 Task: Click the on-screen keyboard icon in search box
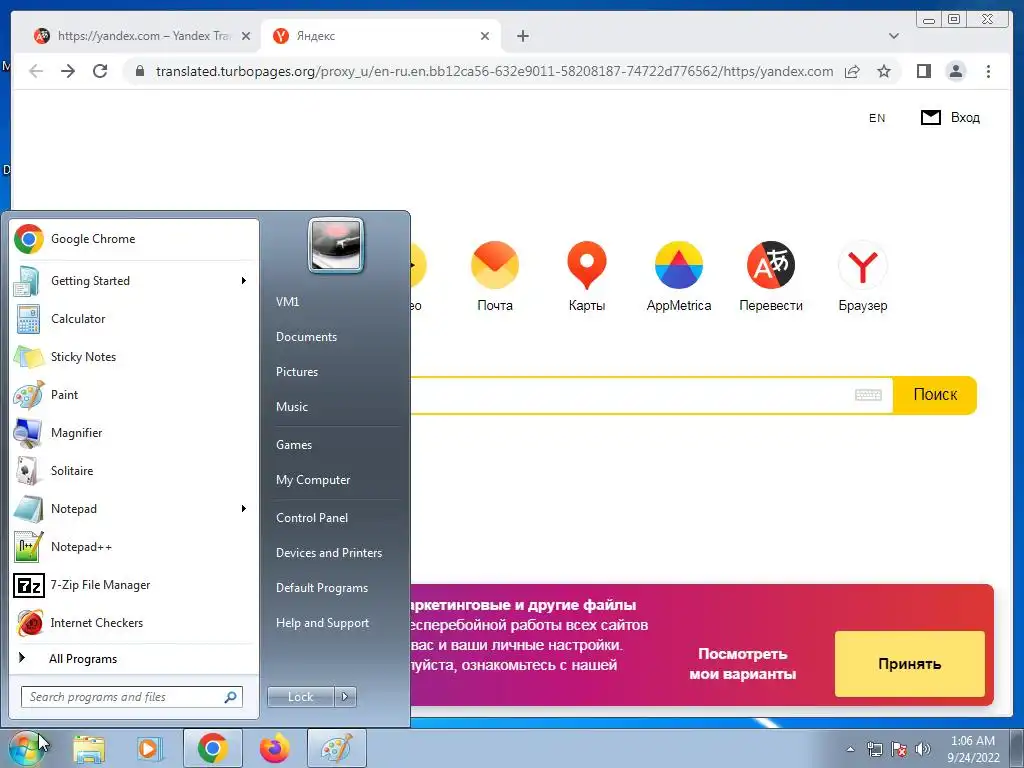pos(868,395)
